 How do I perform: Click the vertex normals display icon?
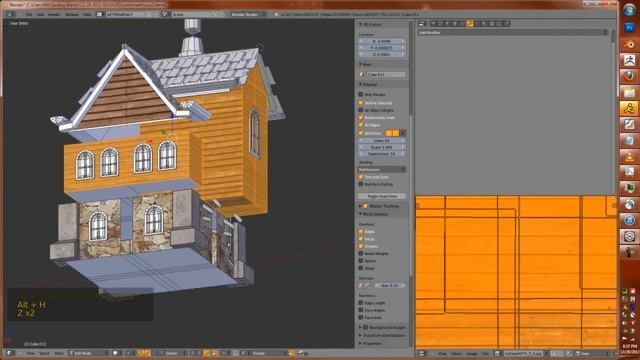[361, 285]
